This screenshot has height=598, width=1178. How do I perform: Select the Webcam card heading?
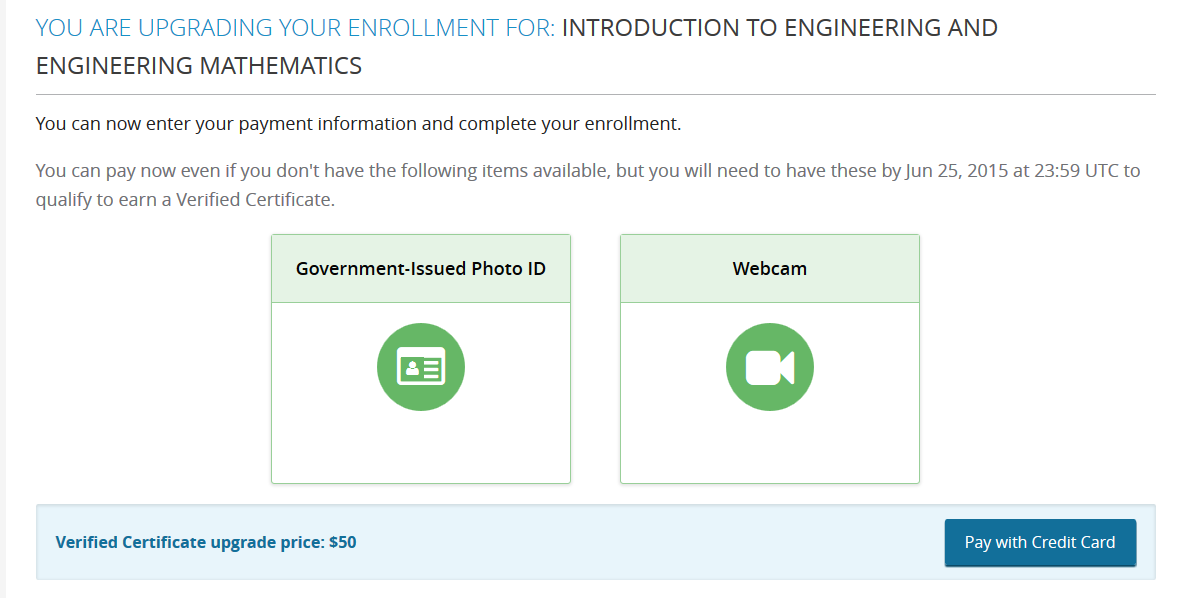[769, 269]
